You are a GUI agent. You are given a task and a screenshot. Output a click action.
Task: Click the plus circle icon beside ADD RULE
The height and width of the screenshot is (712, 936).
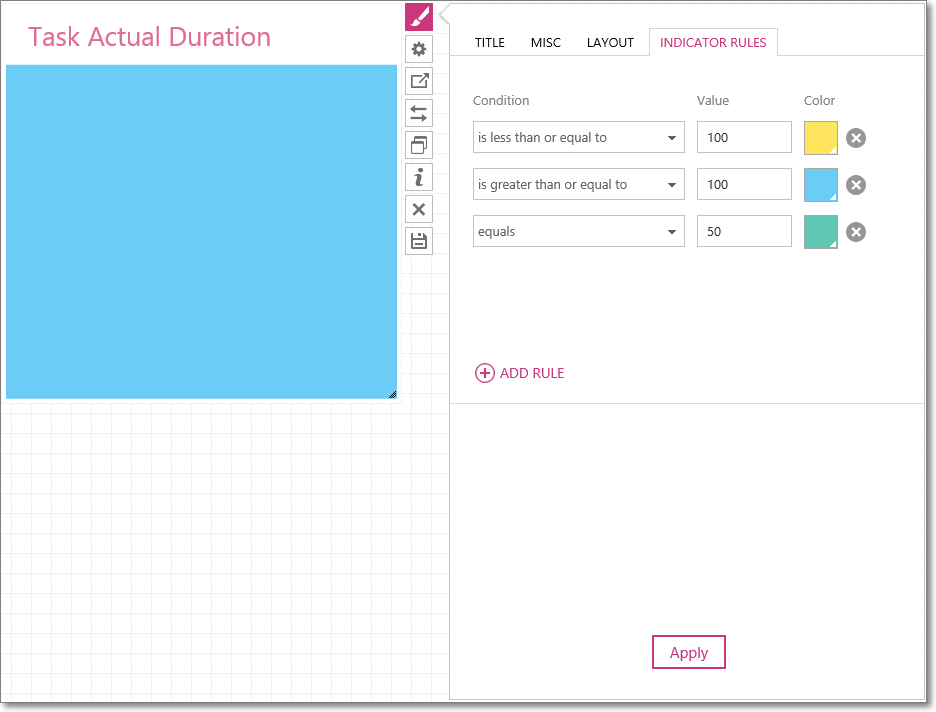[x=484, y=373]
